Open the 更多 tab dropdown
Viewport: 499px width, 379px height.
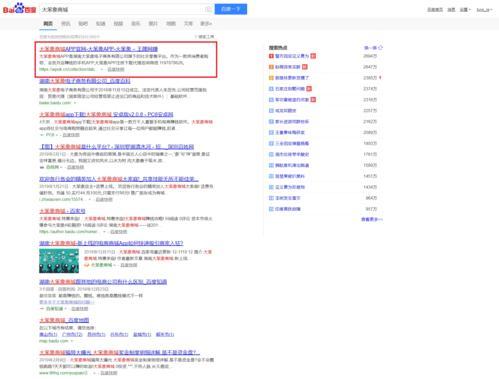click(206, 24)
